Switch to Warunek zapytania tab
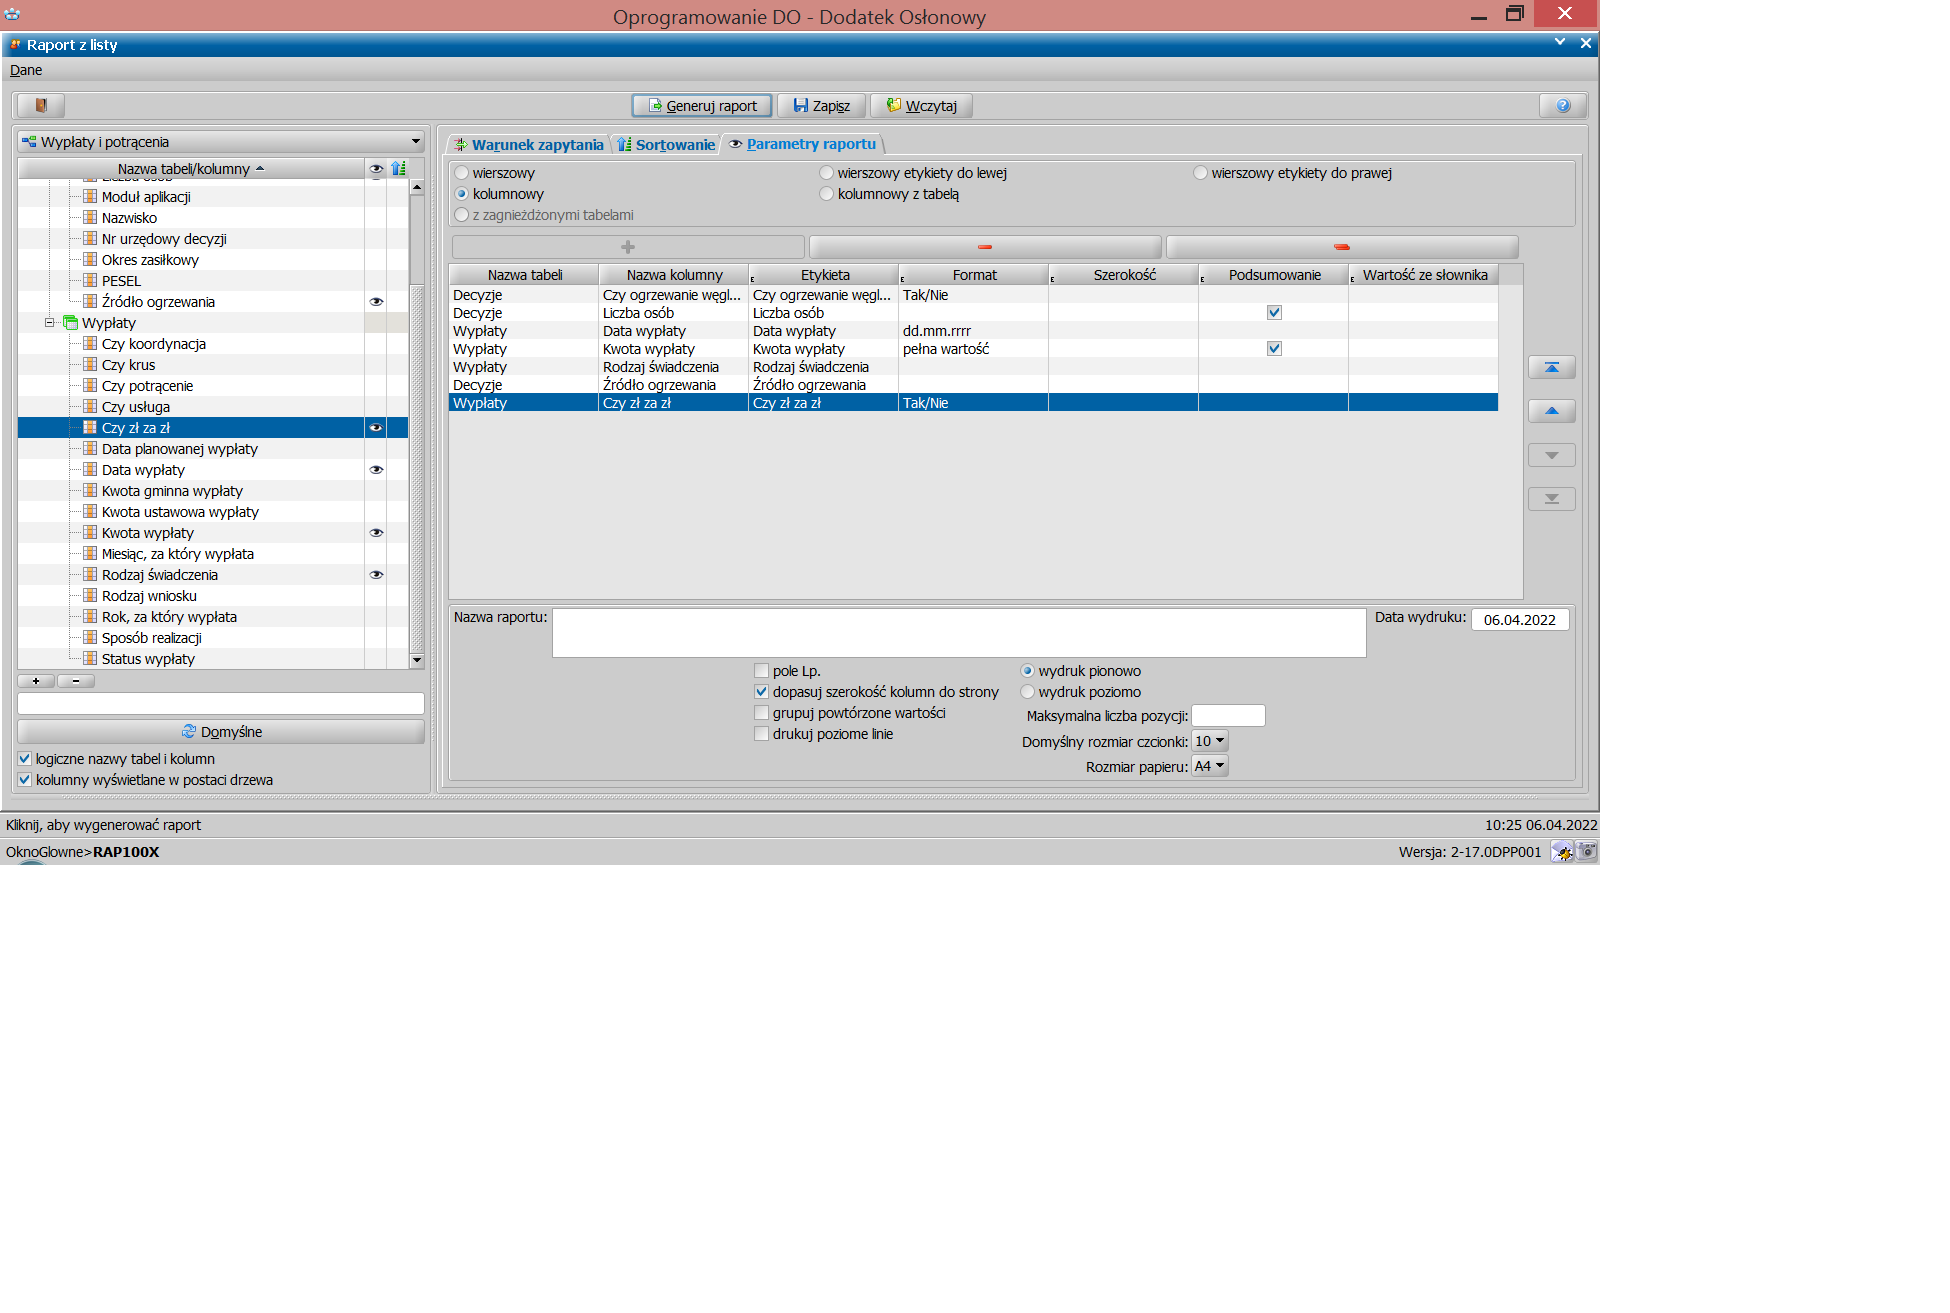Viewport: 1950px width, 1313px height. pos(529,145)
